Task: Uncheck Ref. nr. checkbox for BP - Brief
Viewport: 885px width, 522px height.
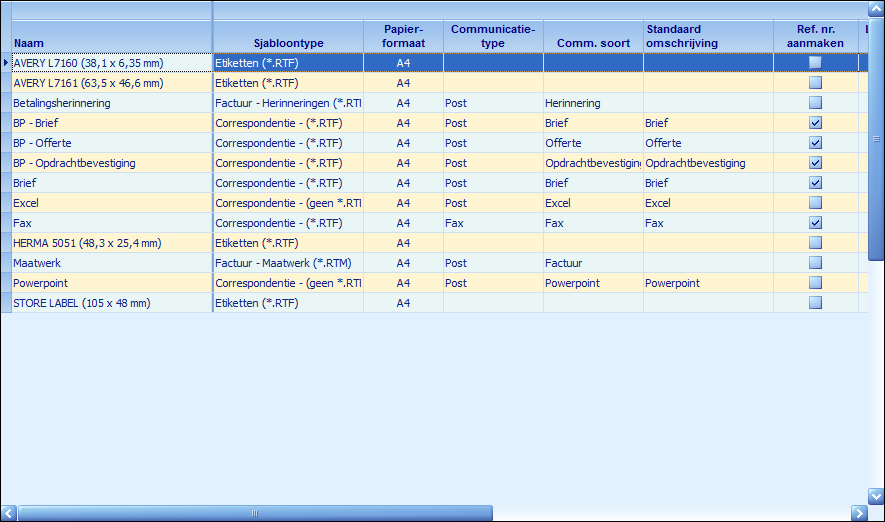Action: pos(815,123)
